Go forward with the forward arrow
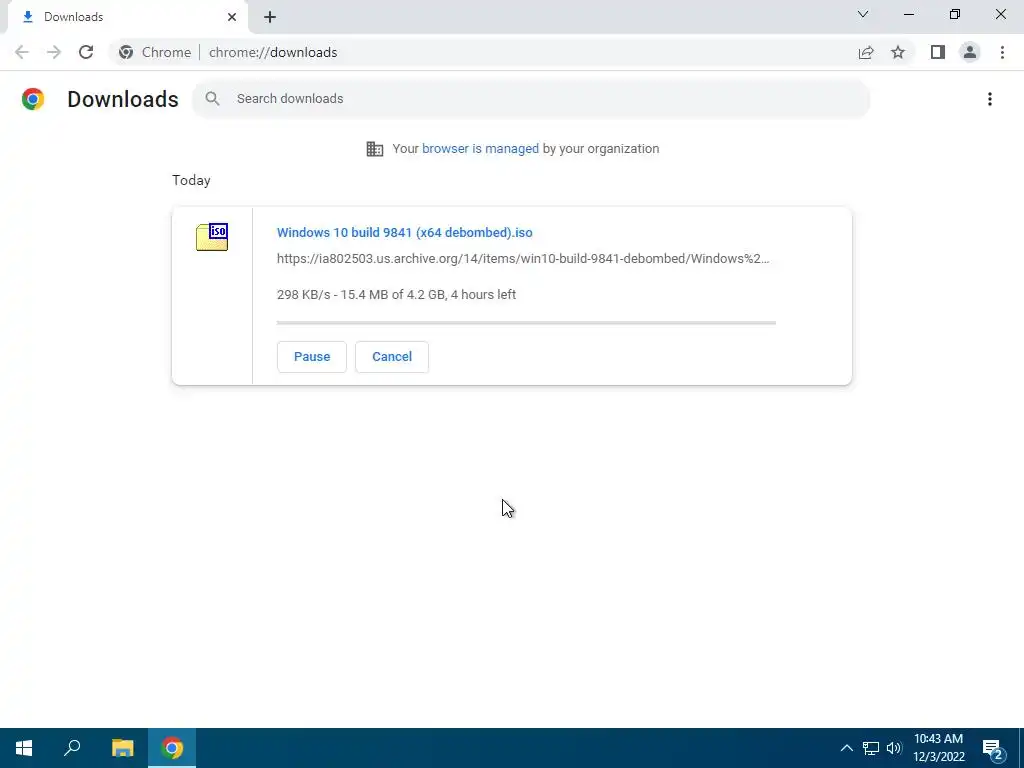The image size is (1024, 768). (x=54, y=52)
